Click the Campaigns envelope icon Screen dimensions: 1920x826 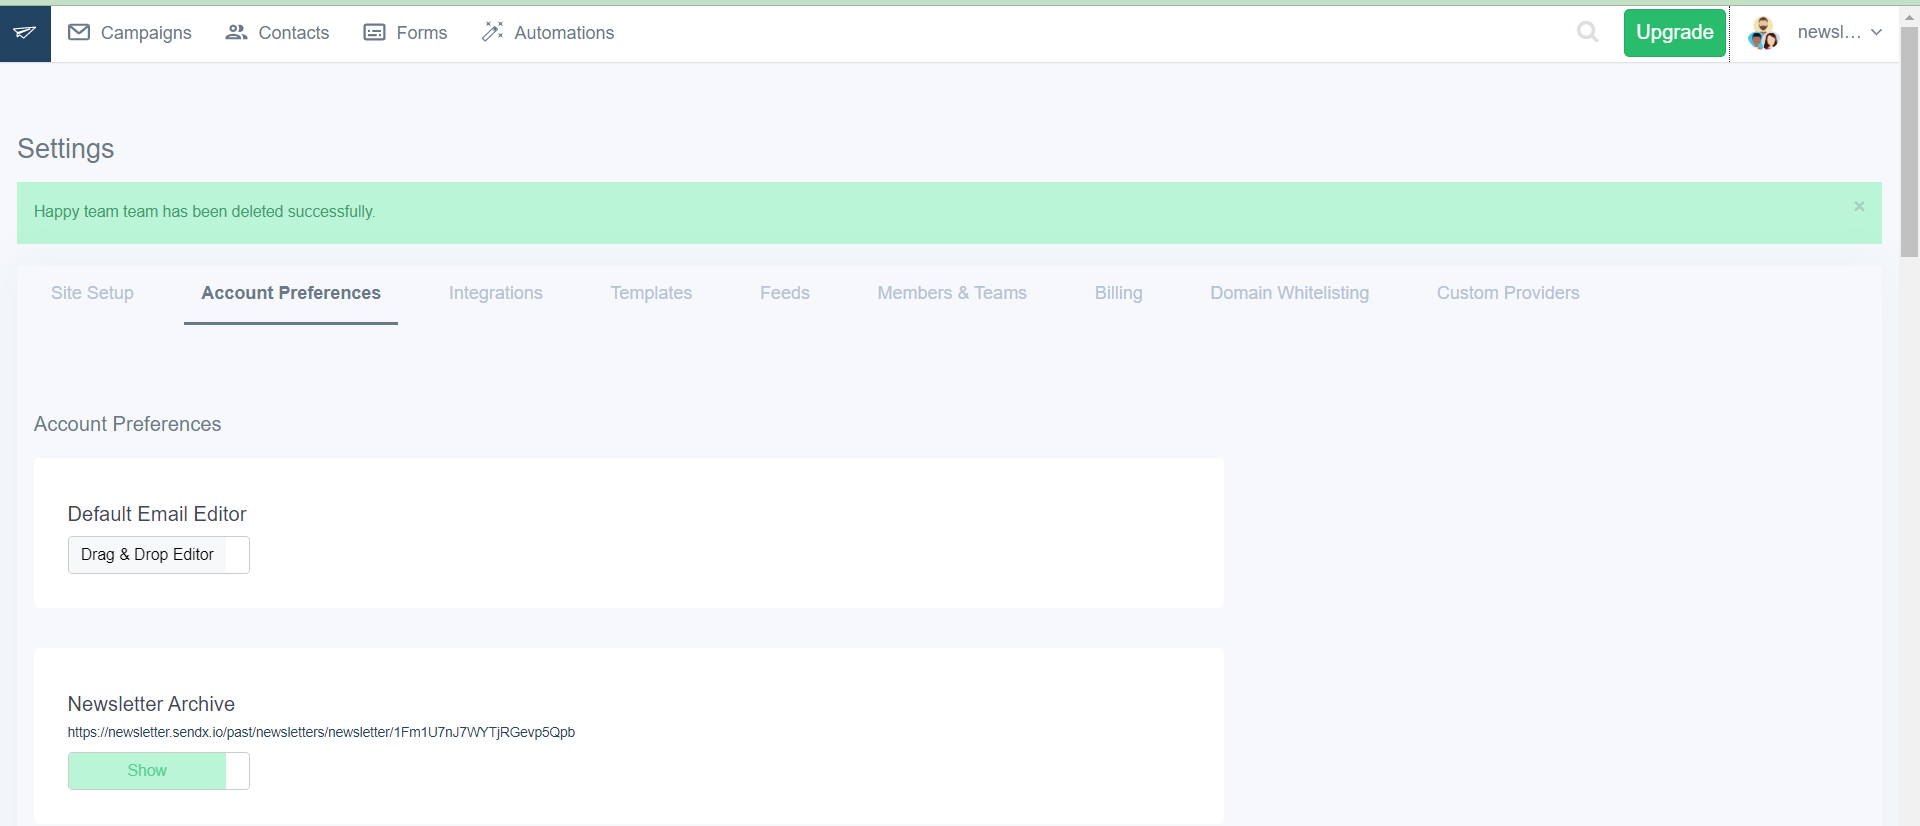pos(79,32)
